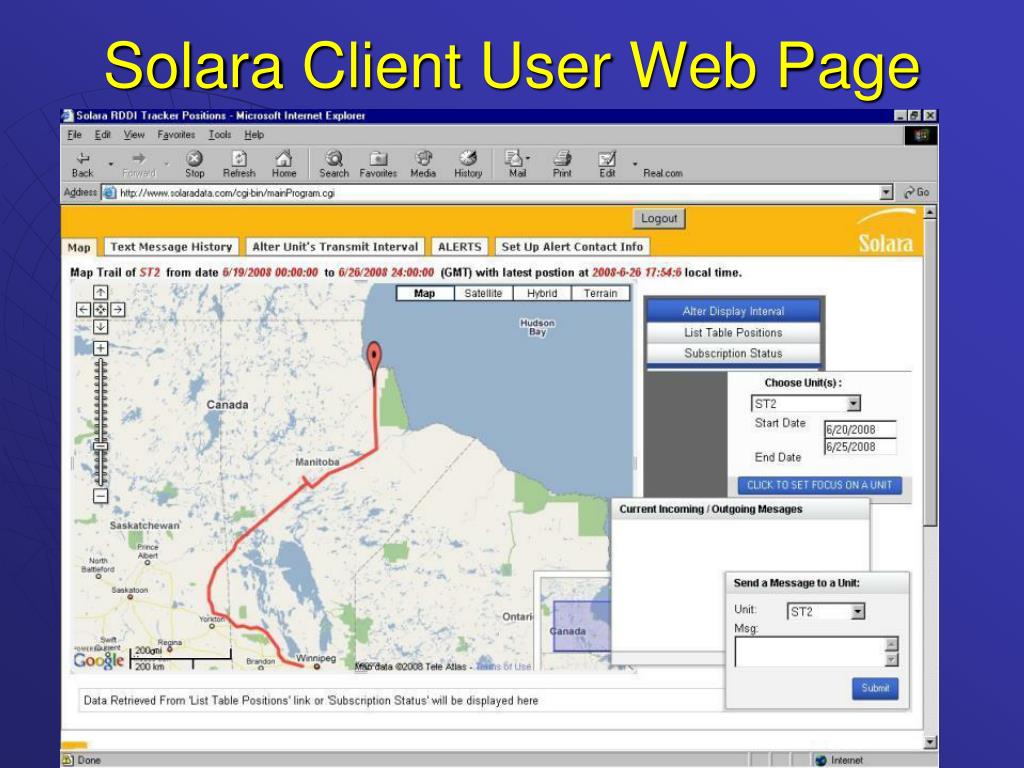Open the Edit menu
This screenshot has width=1024, height=768.
click(103, 135)
